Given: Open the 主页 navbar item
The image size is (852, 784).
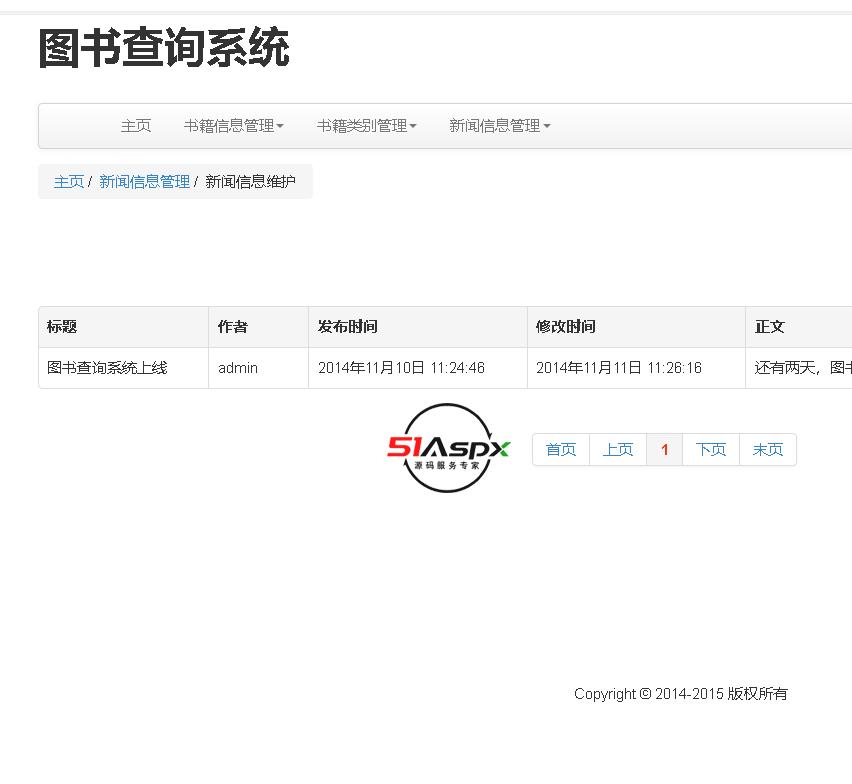Looking at the screenshot, I should 136,126.
